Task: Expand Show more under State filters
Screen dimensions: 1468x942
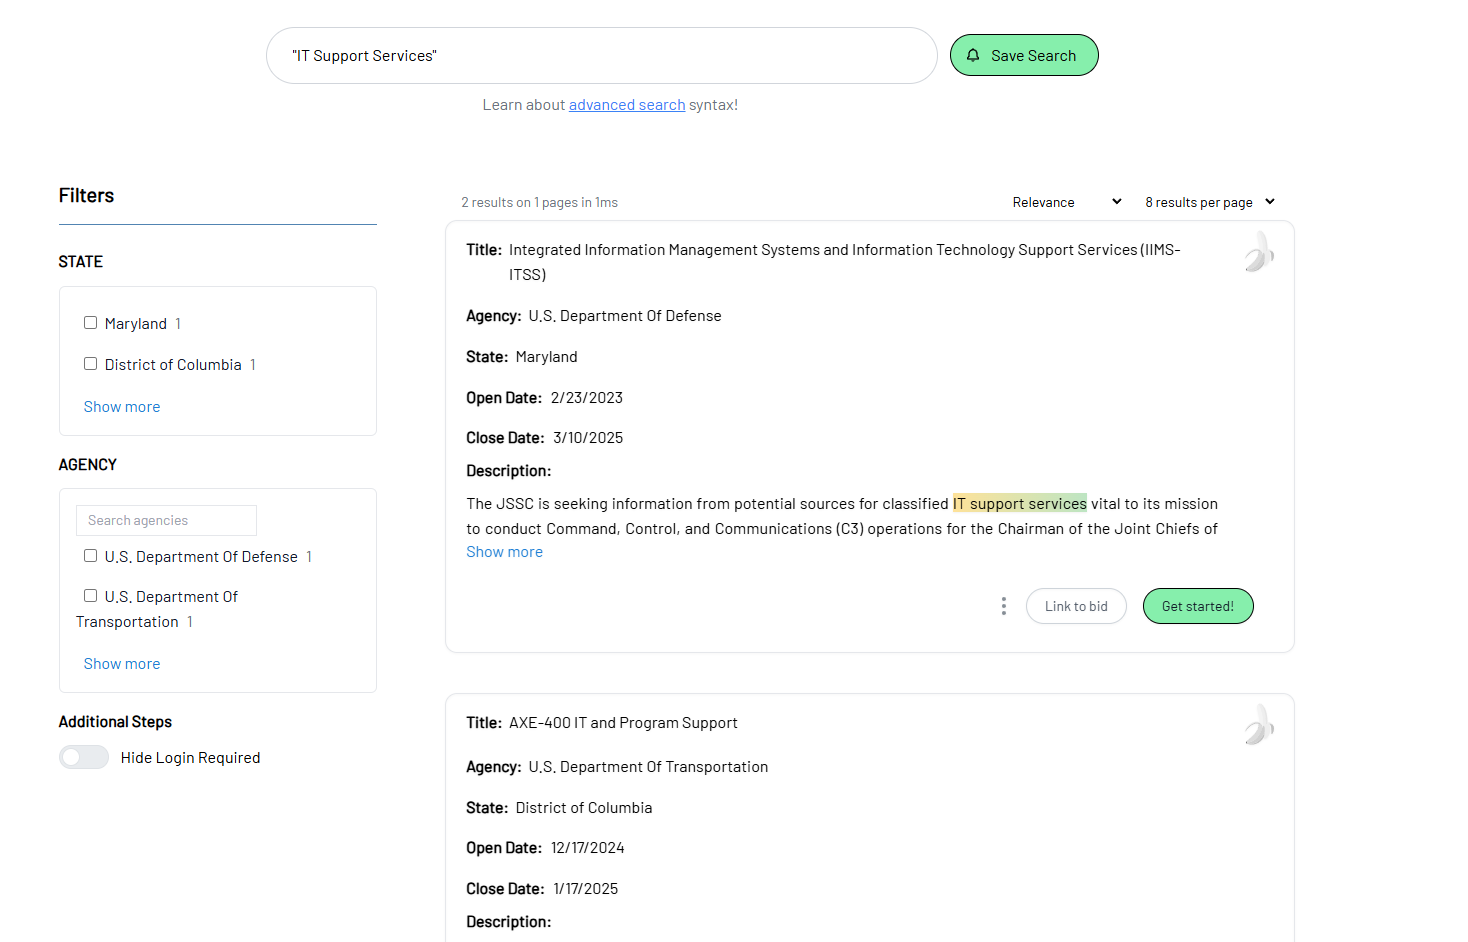Action: point(122,407)
